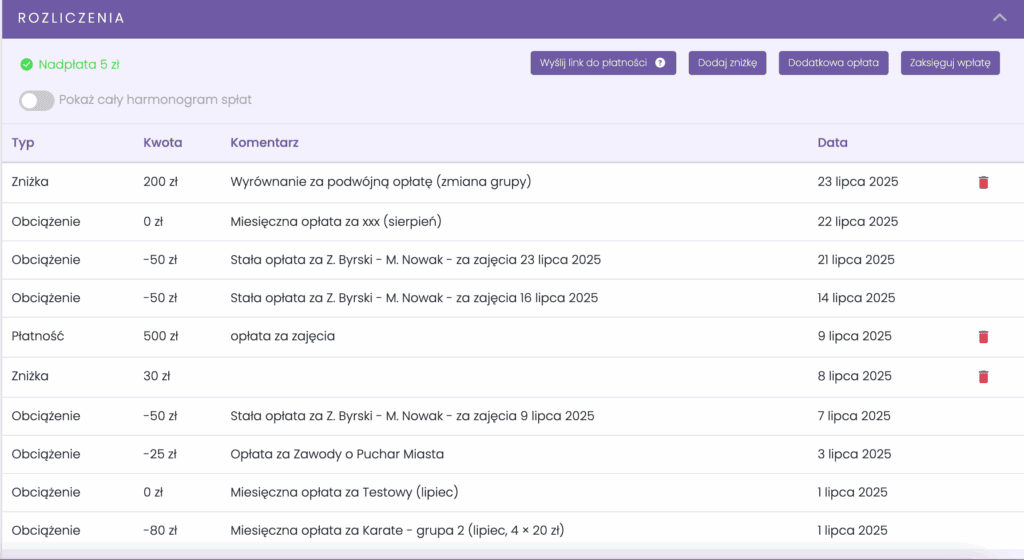The height and width of the screenshot is (560, 1024).
Task: Click the green Nadpłata checkmark icon
Action: tap(26, 65)
